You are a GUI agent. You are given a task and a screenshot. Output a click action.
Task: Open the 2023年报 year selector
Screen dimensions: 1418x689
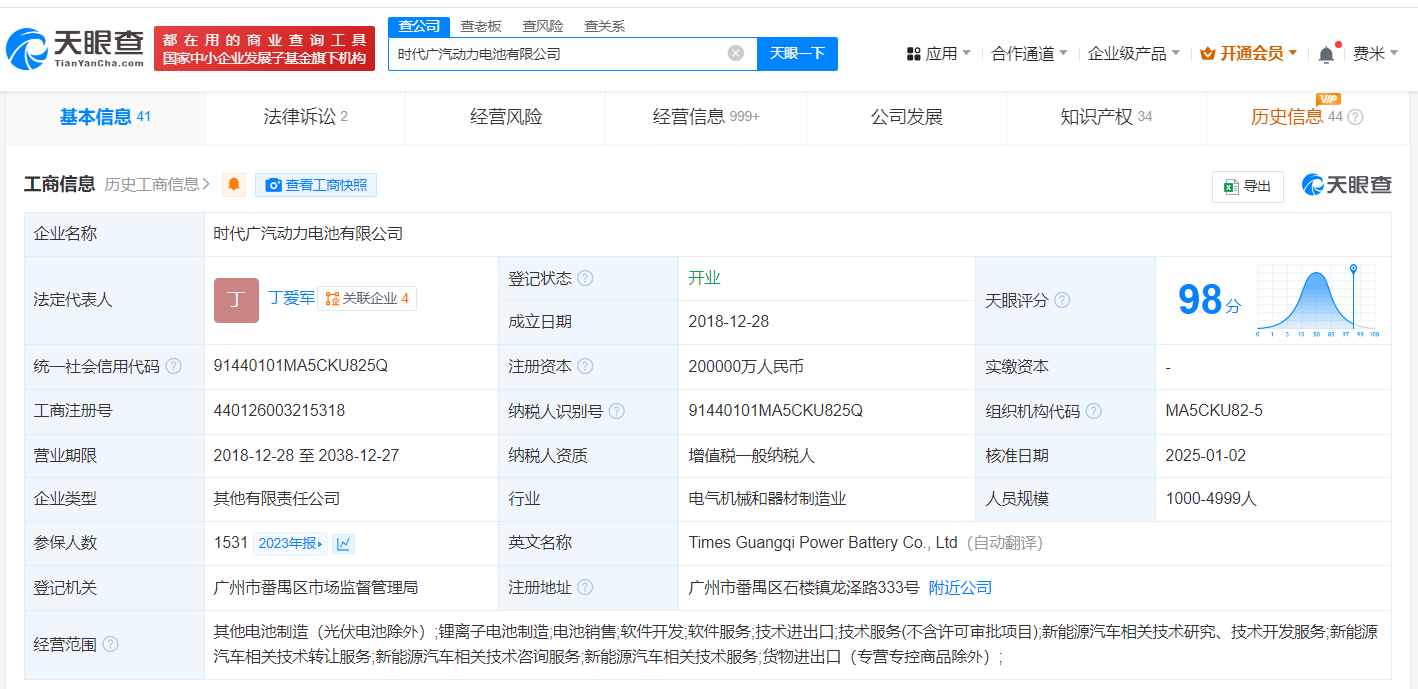(291, 543)
